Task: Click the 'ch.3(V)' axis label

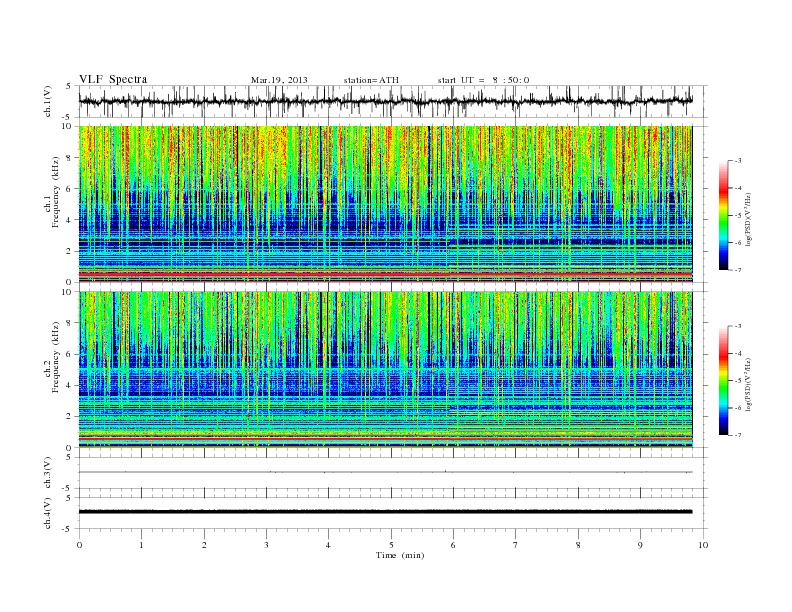Action: 48,472
